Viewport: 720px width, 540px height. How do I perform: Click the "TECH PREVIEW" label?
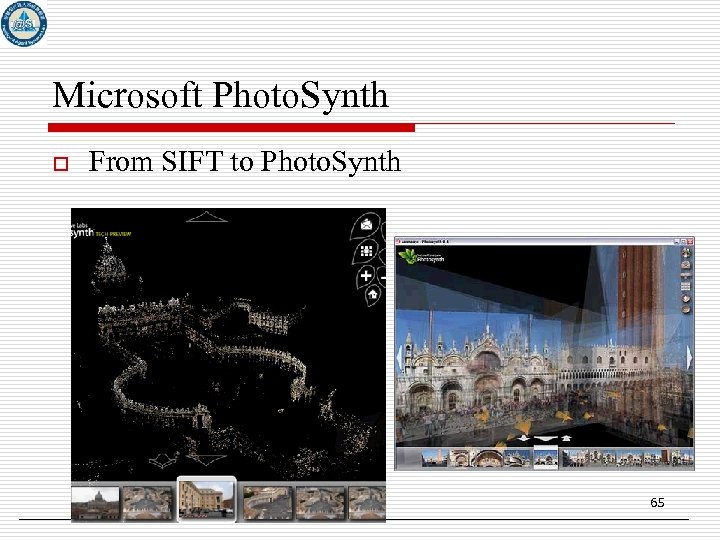click(113, 234)
